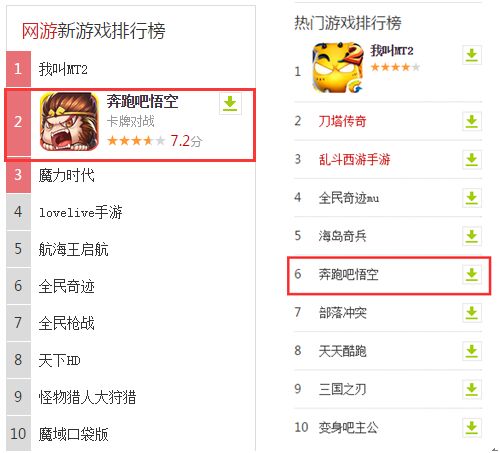Click download icon for 乱斗西游手游
Image resolution: width=500 pixels, height=453 pixels.
point(472,160)
